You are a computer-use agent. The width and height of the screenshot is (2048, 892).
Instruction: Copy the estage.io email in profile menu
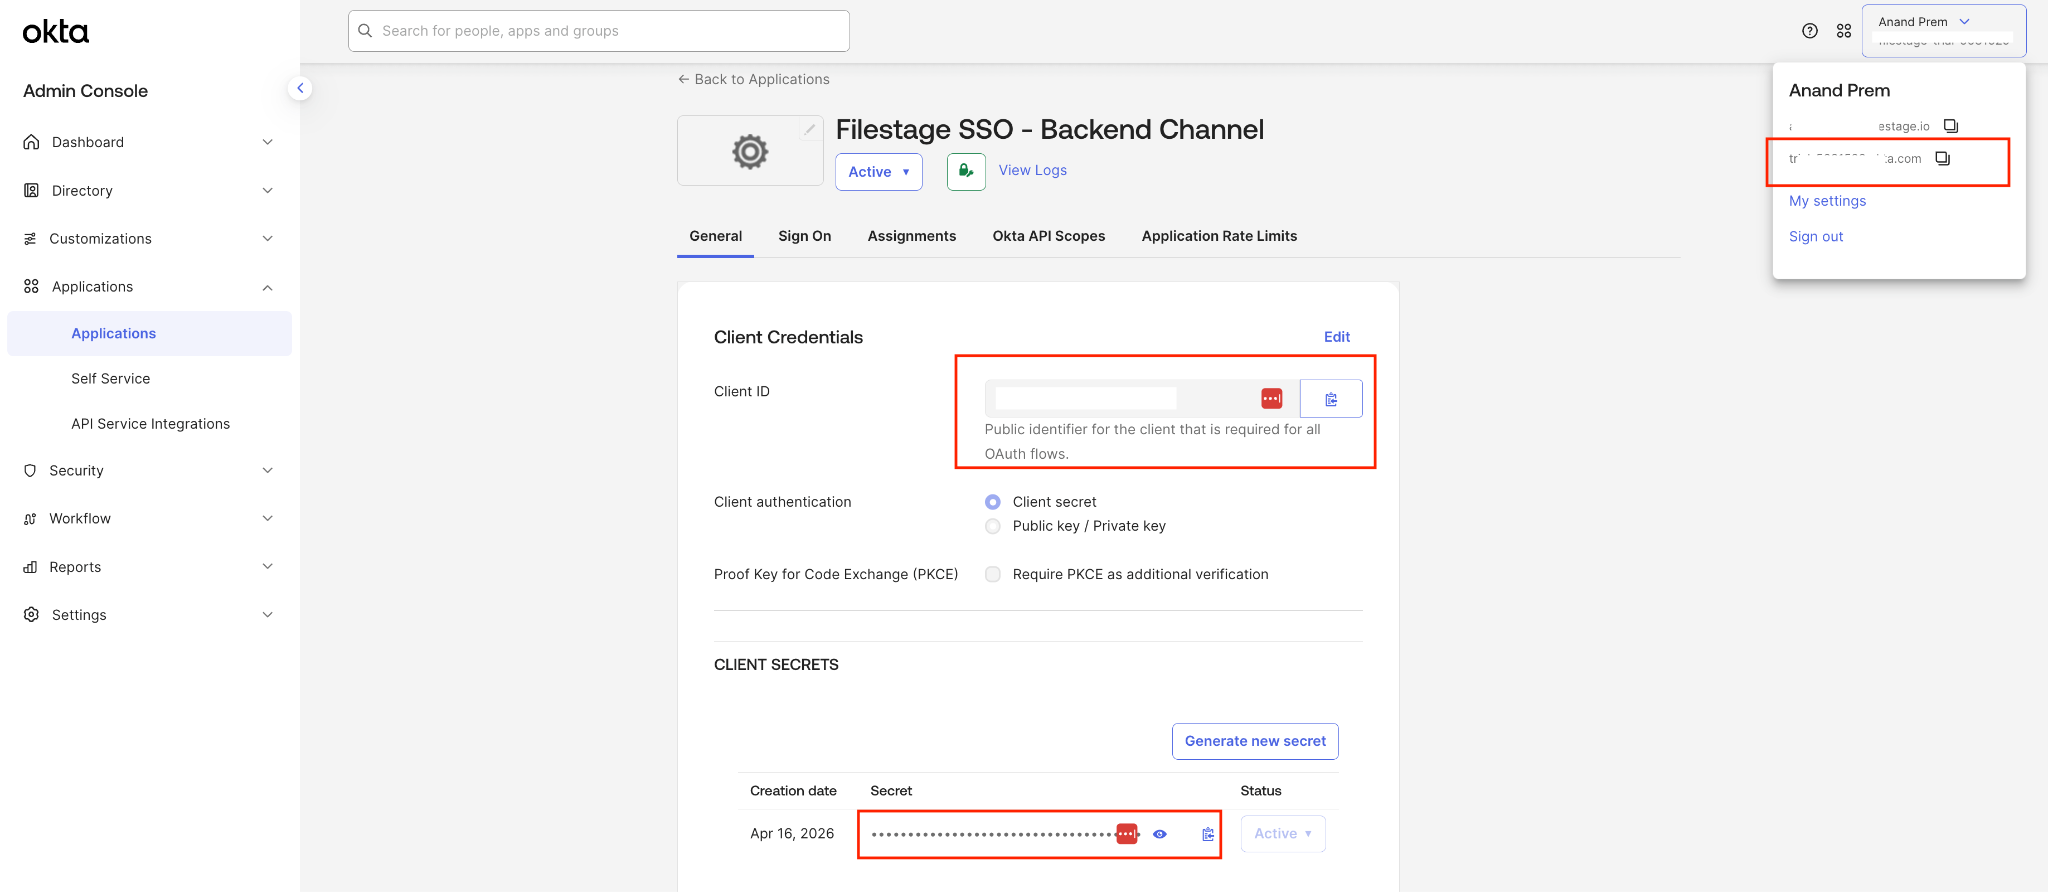coord(1951,126)
